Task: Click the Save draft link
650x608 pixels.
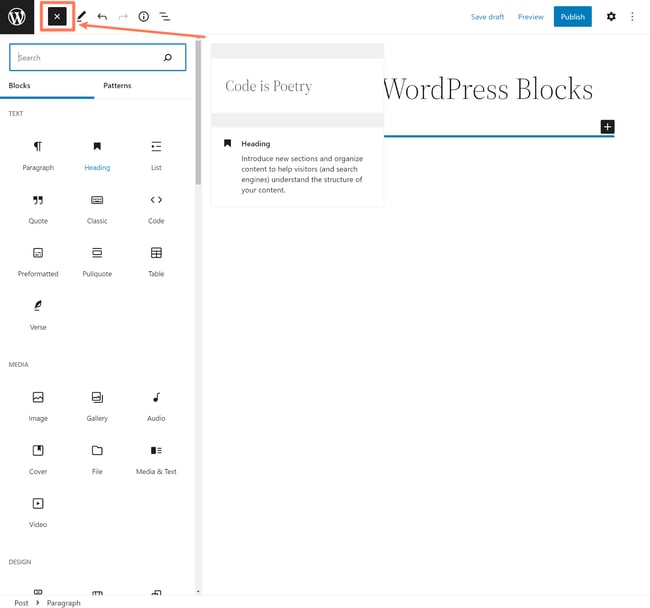Action: (x=488, y=17)
